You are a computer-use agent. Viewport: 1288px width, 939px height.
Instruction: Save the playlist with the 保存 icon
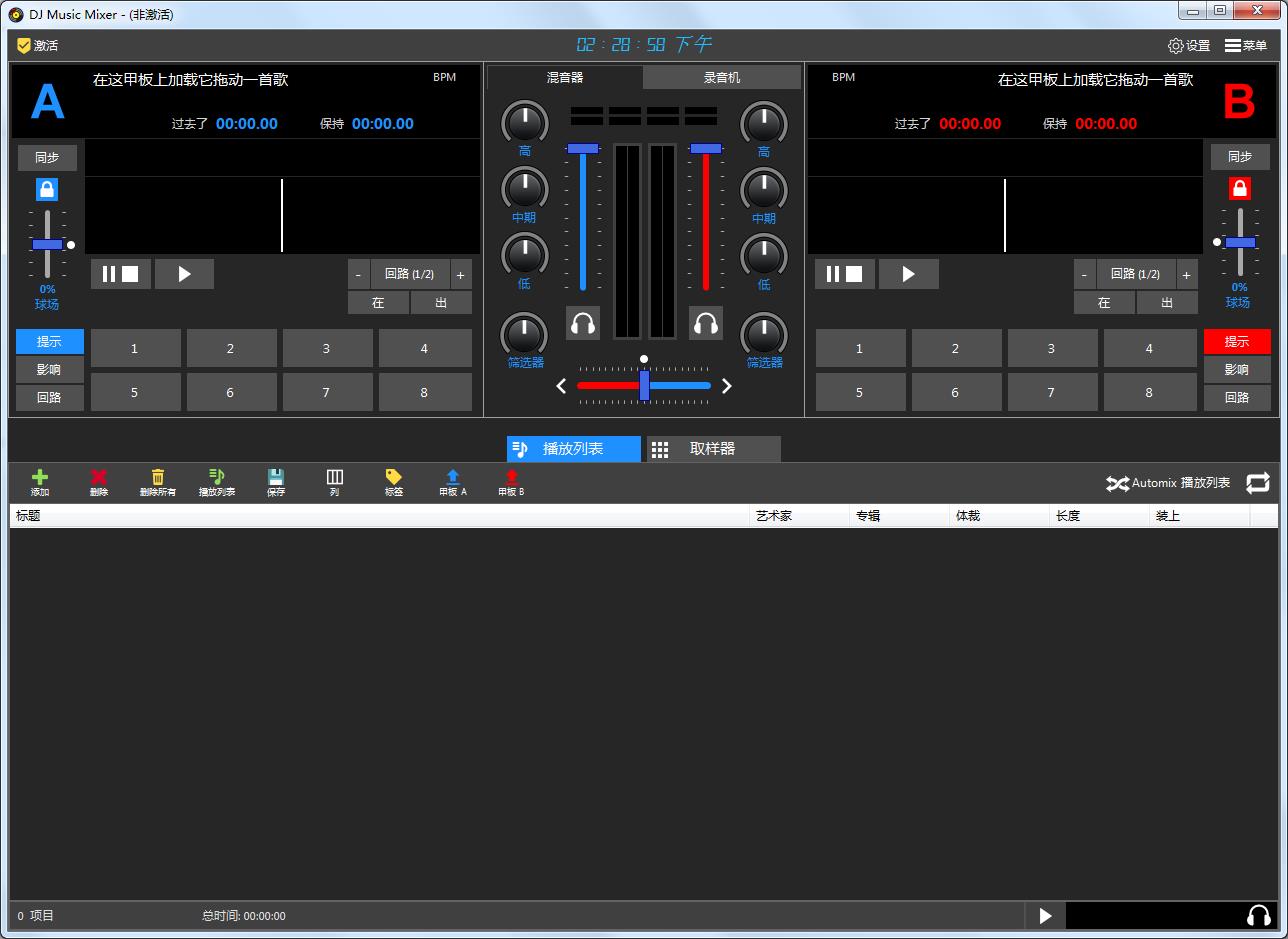click(276, 483)
